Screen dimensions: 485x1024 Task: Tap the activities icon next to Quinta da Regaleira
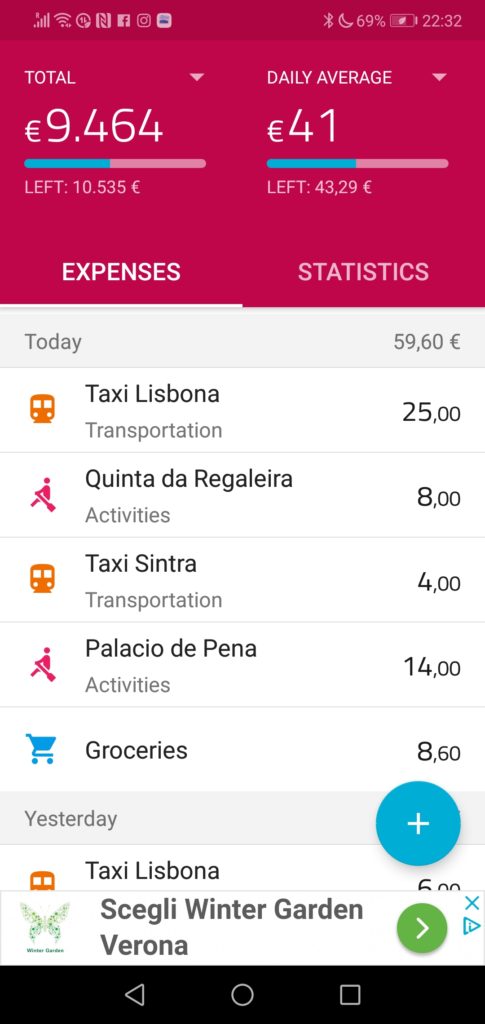(42, 494)
